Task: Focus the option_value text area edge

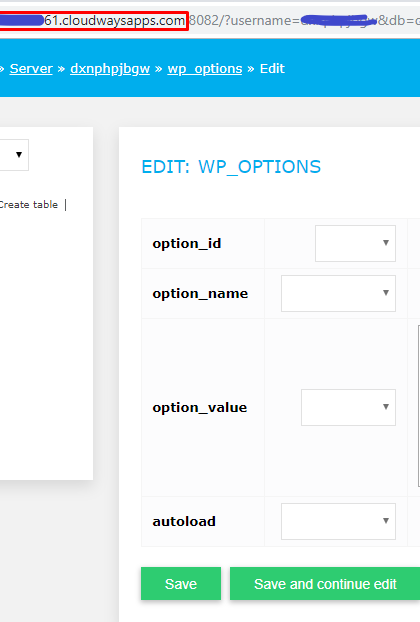Action: [x=419, y=406]
